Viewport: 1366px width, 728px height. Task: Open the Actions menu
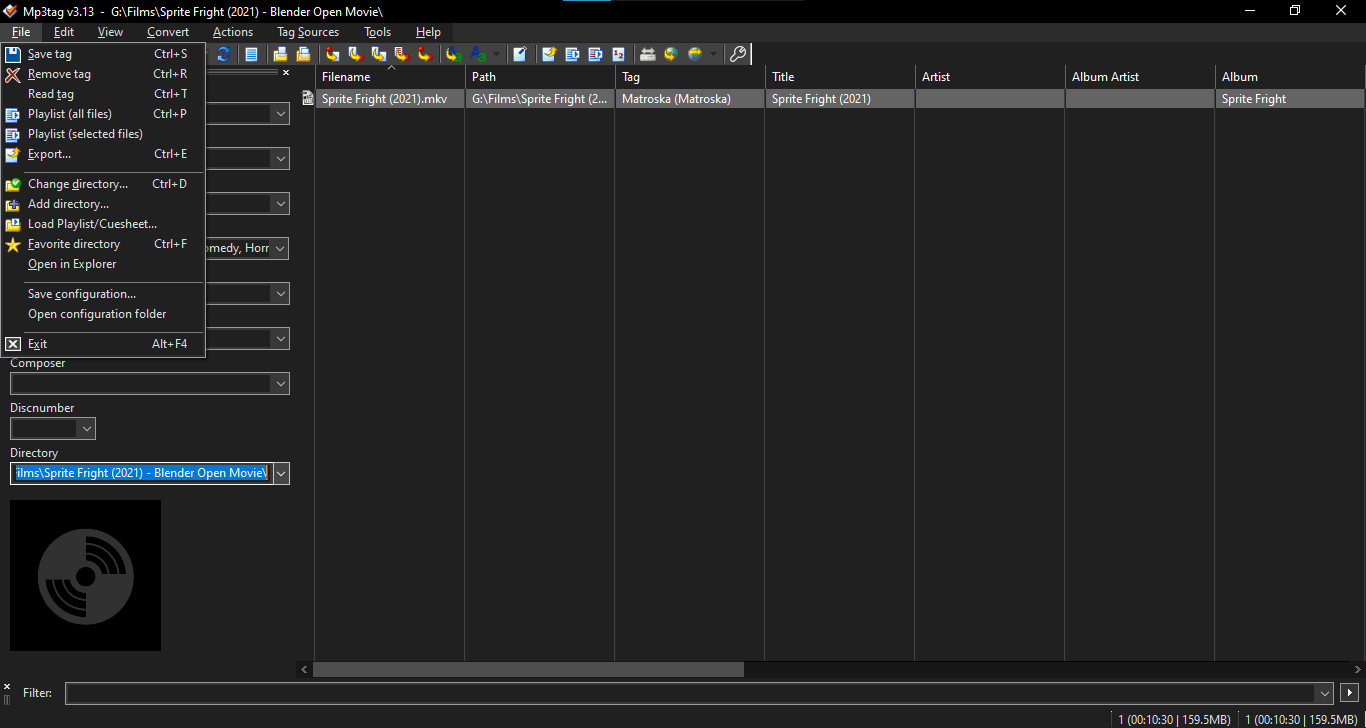click(233, 32)
